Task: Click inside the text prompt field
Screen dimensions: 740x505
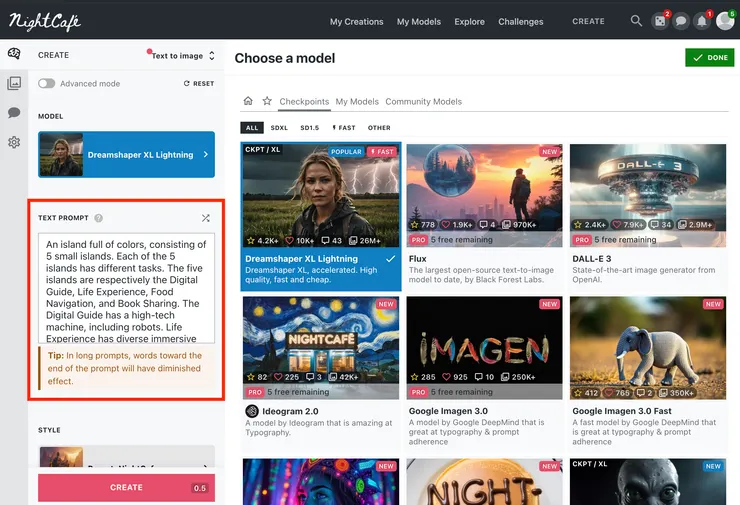Action: pos(126,288)
